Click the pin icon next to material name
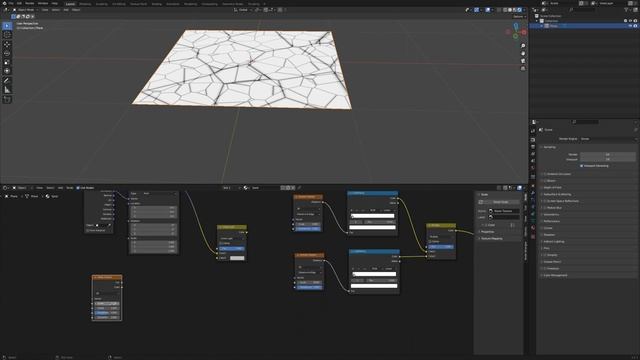 [x=299, y=188]
